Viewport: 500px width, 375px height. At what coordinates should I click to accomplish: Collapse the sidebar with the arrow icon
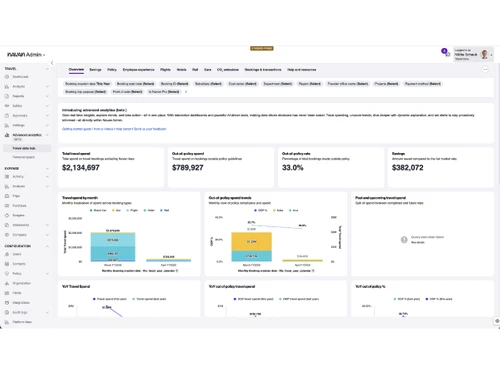[52, 63]
